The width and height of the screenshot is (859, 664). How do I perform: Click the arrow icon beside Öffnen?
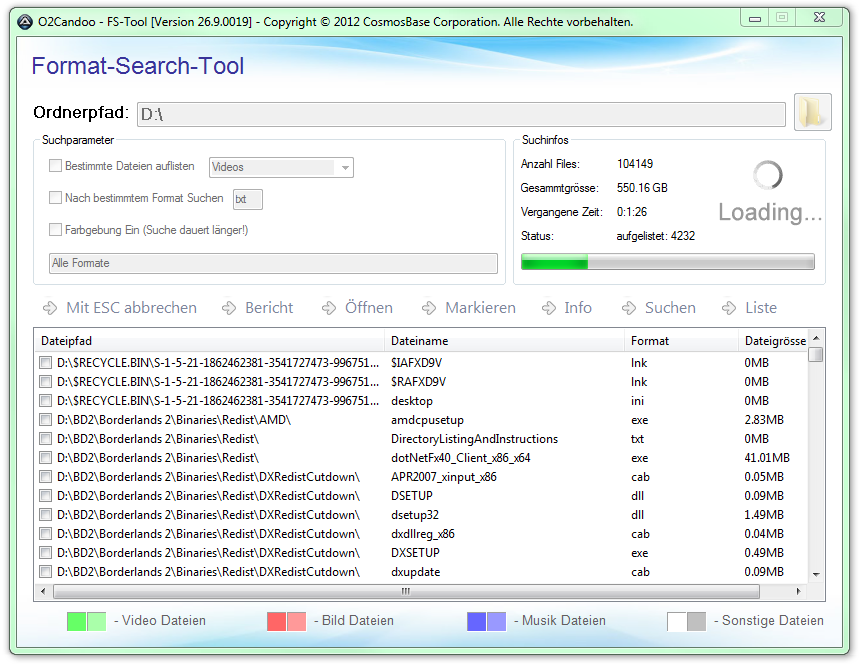click(329, 308)
